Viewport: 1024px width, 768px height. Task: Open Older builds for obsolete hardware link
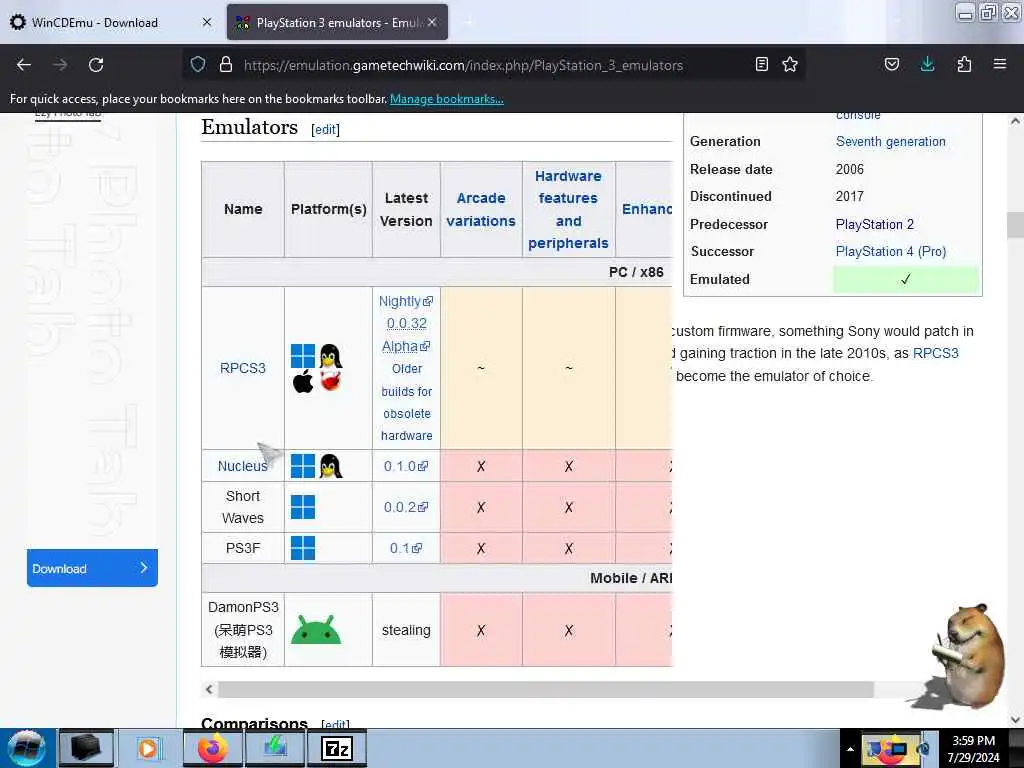(x=406, y=402)
